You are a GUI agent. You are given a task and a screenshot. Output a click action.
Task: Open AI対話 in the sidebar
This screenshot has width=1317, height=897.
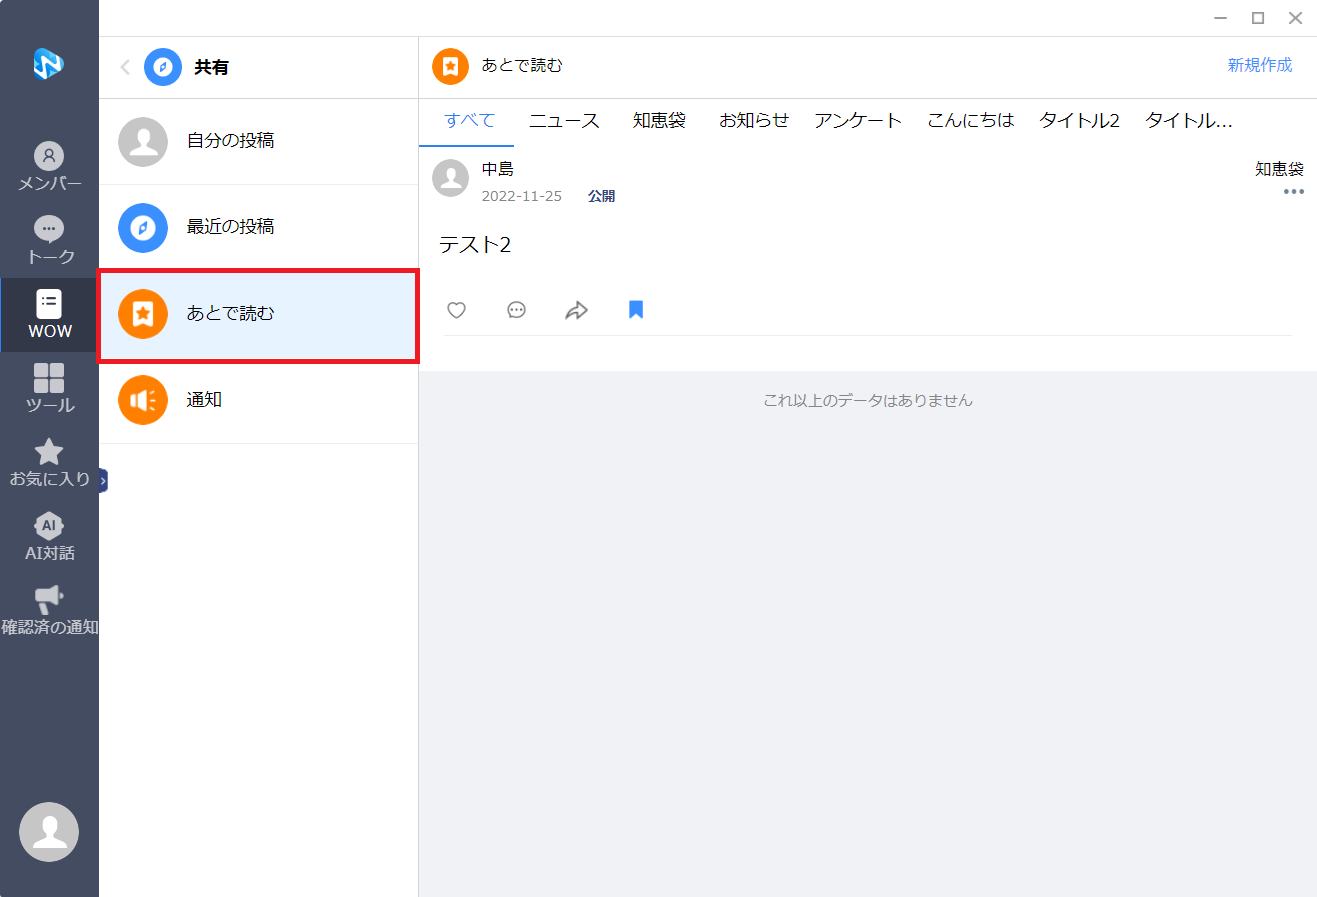click(49, 537)
